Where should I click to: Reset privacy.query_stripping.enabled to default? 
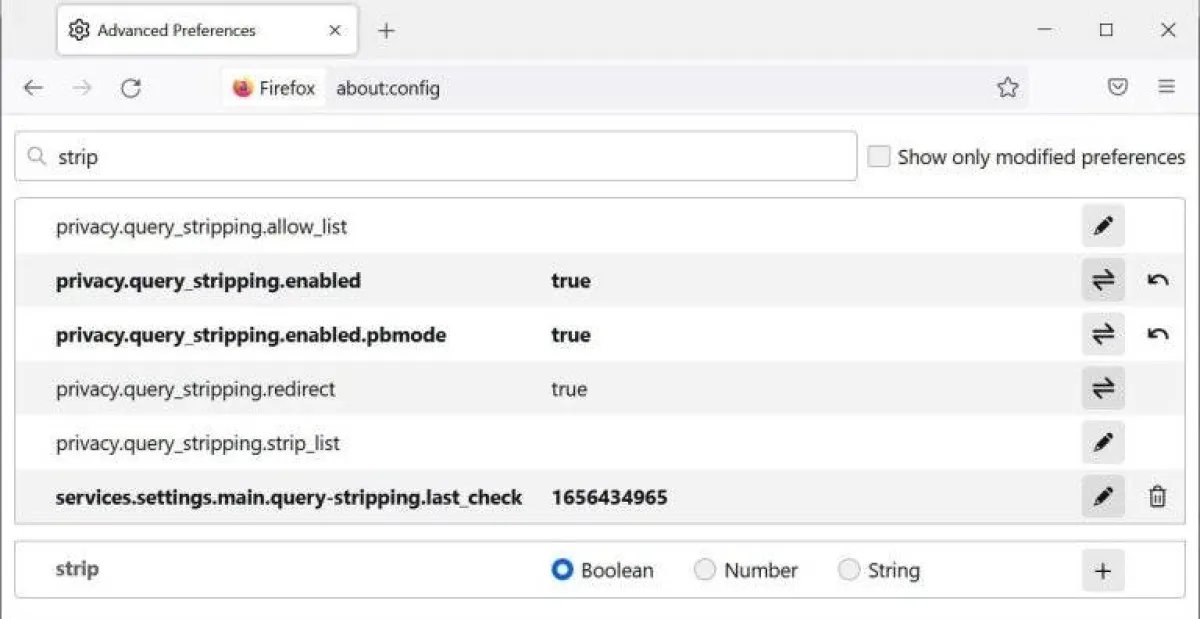click(x=1157, y=281)
